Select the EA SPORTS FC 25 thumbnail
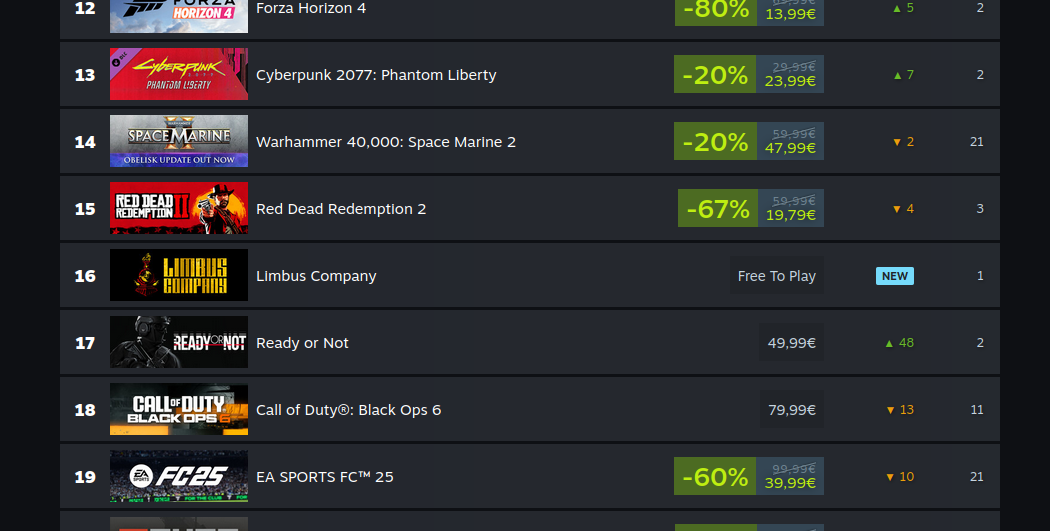The width and height of the screenshot is (1050, 531). click(x=179, y=477)
